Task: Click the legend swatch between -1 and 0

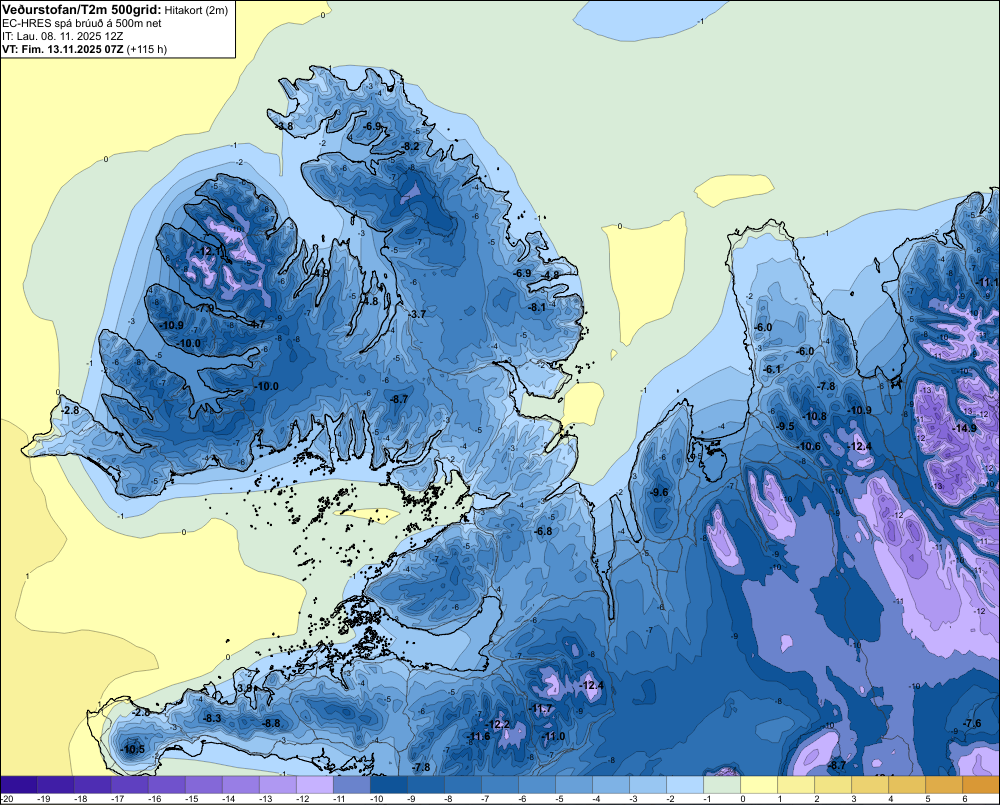Action: (x=722, y=785)
